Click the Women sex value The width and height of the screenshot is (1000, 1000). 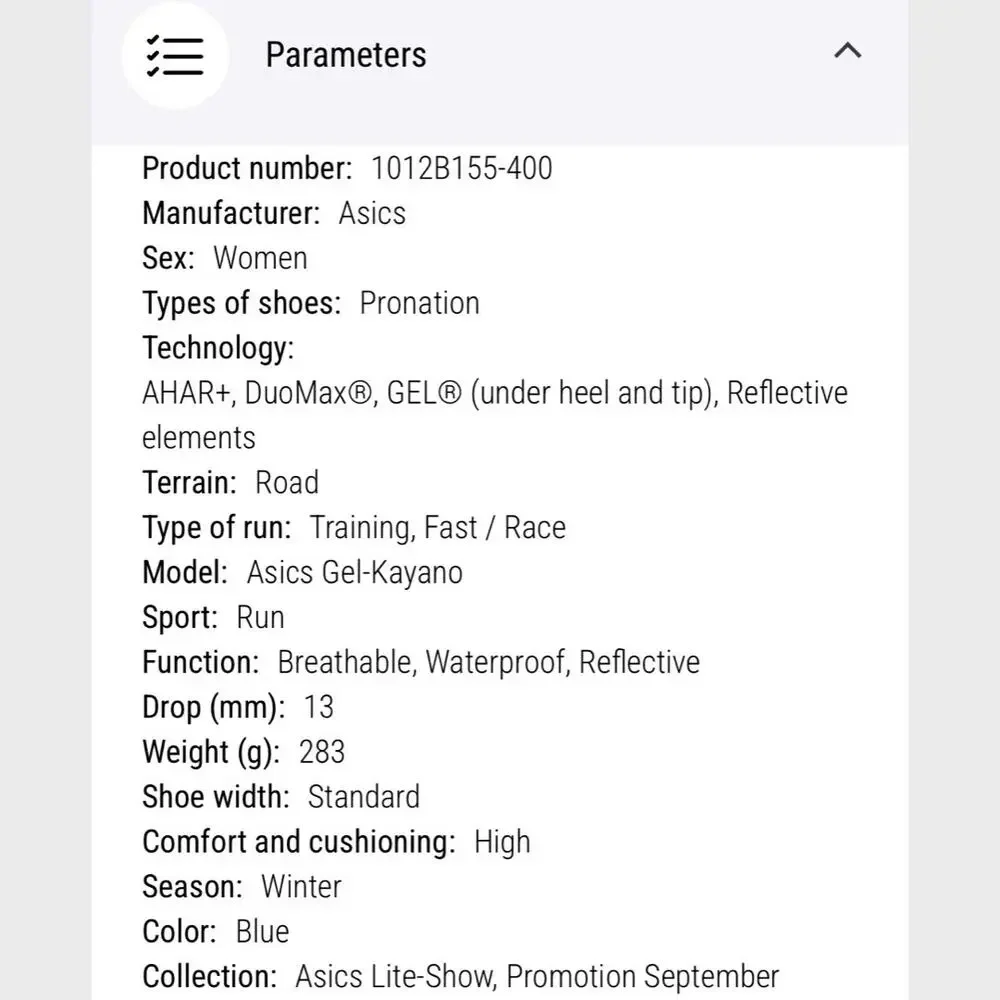tap(260, 258)
